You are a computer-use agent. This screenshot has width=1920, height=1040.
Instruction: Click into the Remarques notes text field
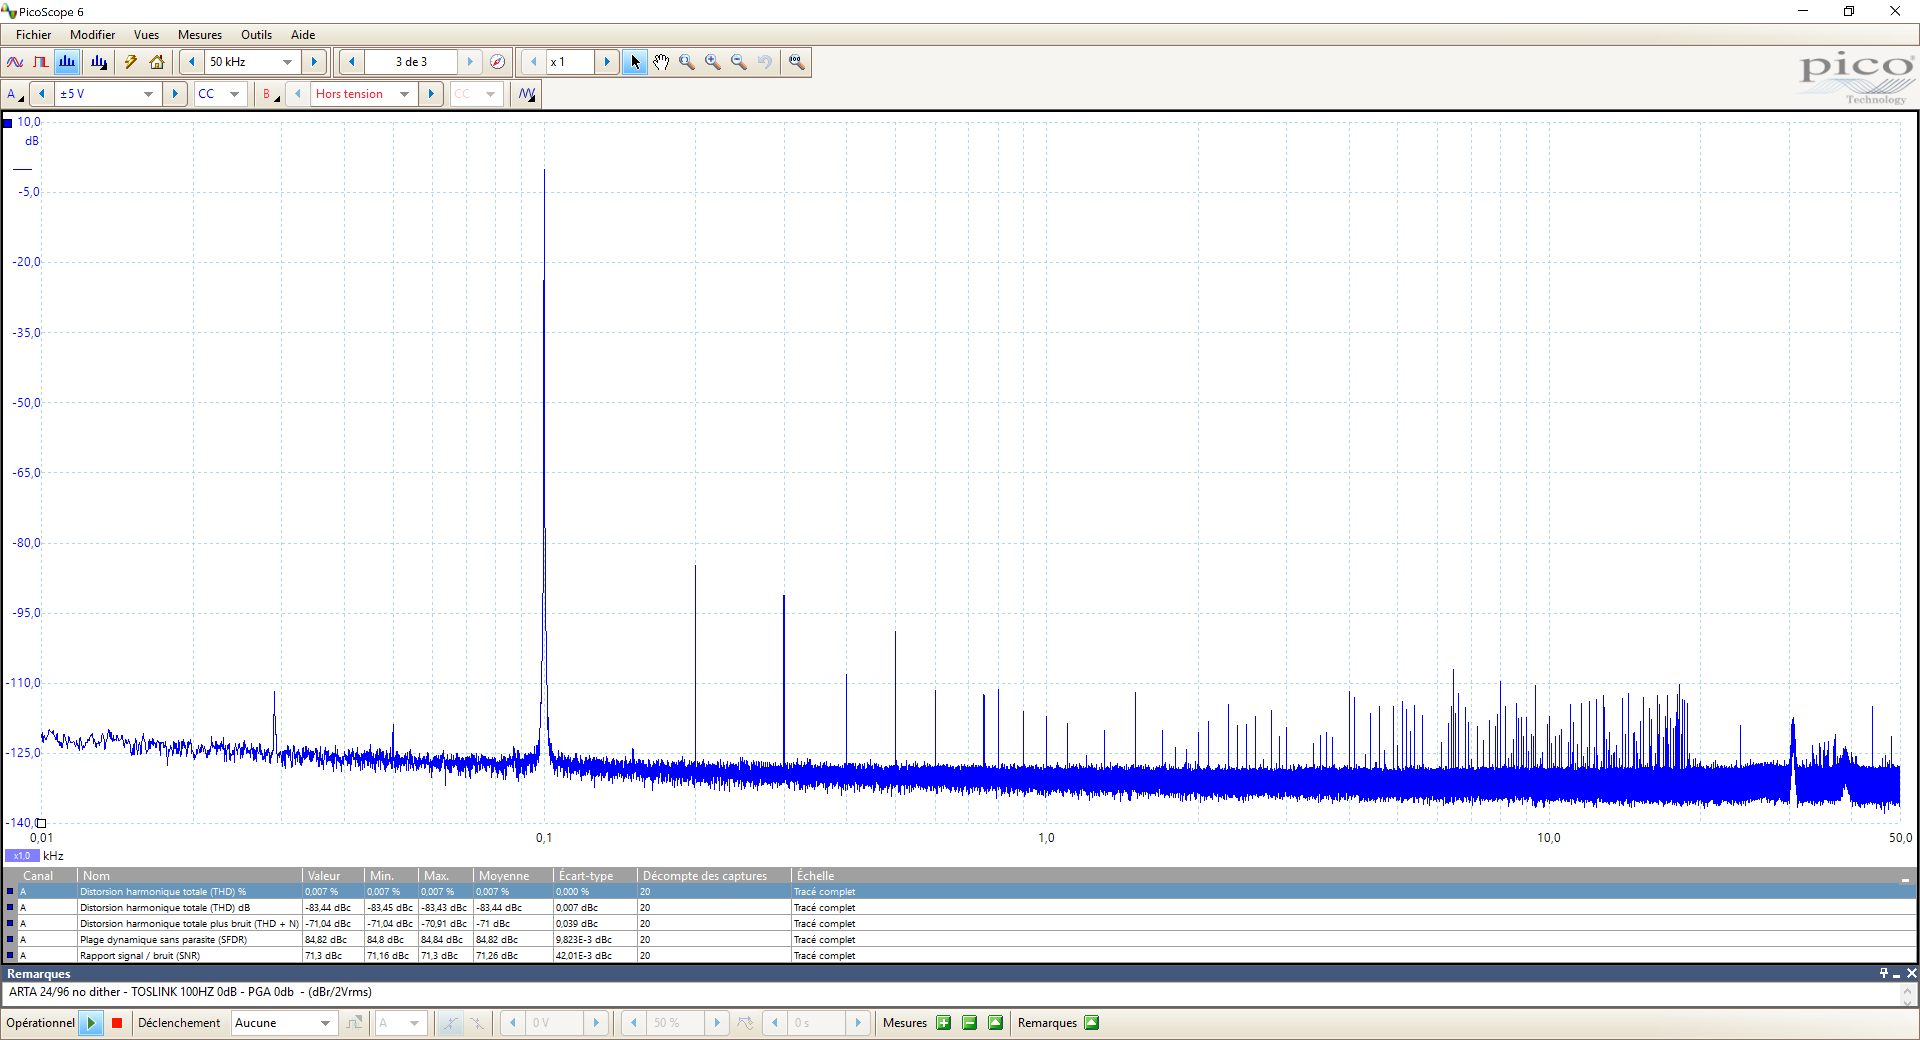point(950,993)
